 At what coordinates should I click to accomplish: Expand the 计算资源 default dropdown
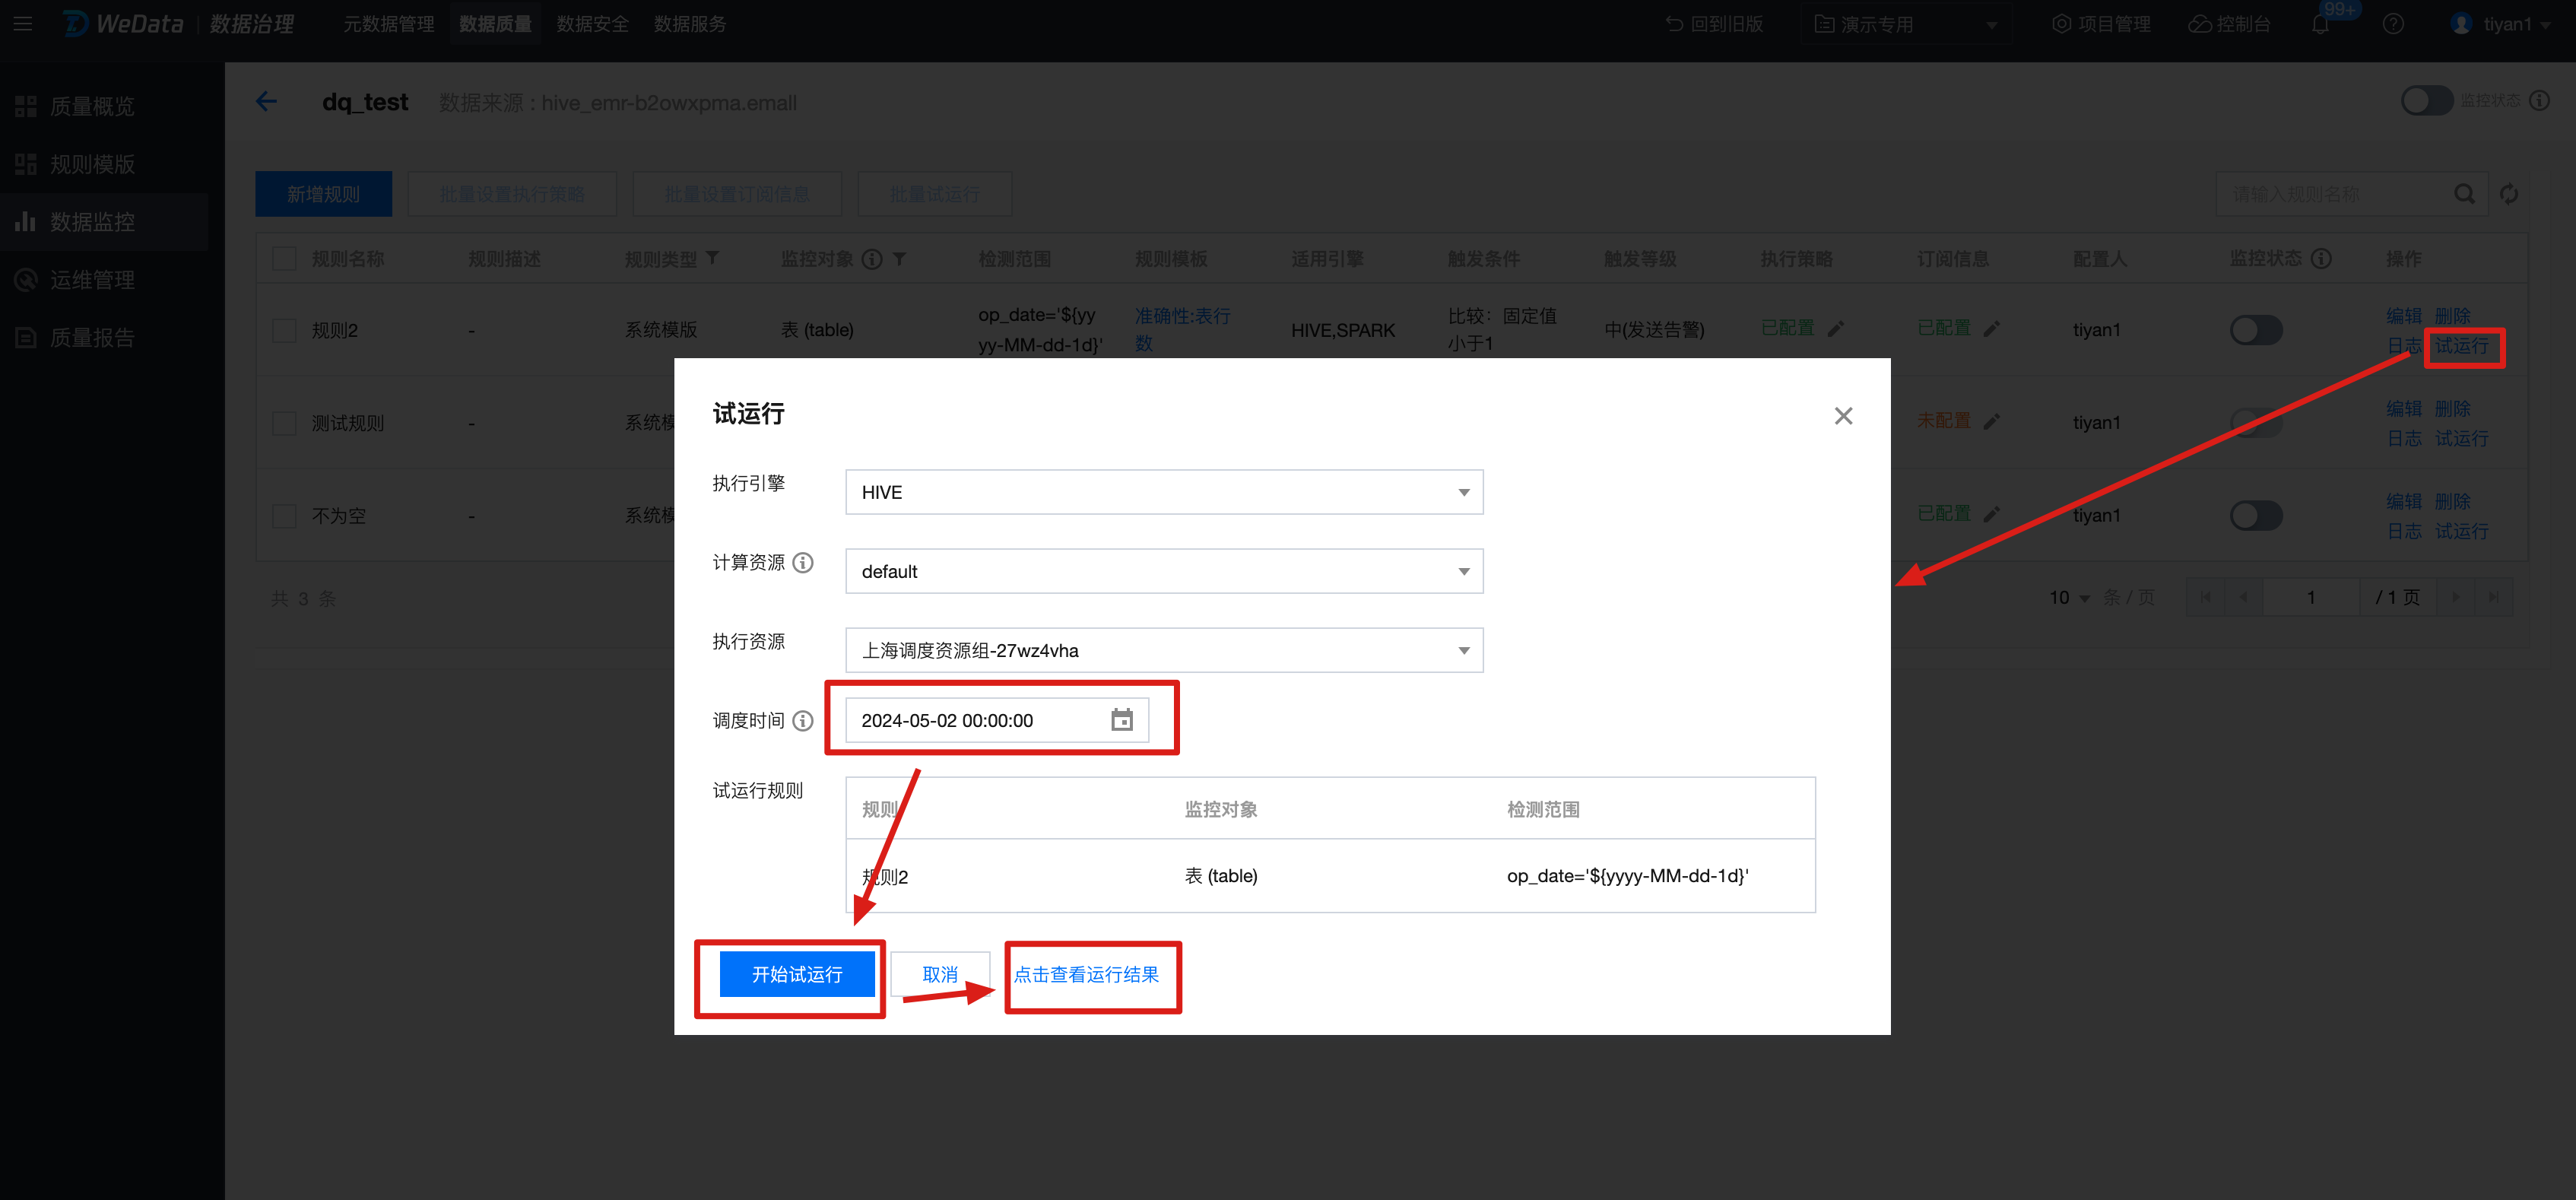click(1163, 571)
